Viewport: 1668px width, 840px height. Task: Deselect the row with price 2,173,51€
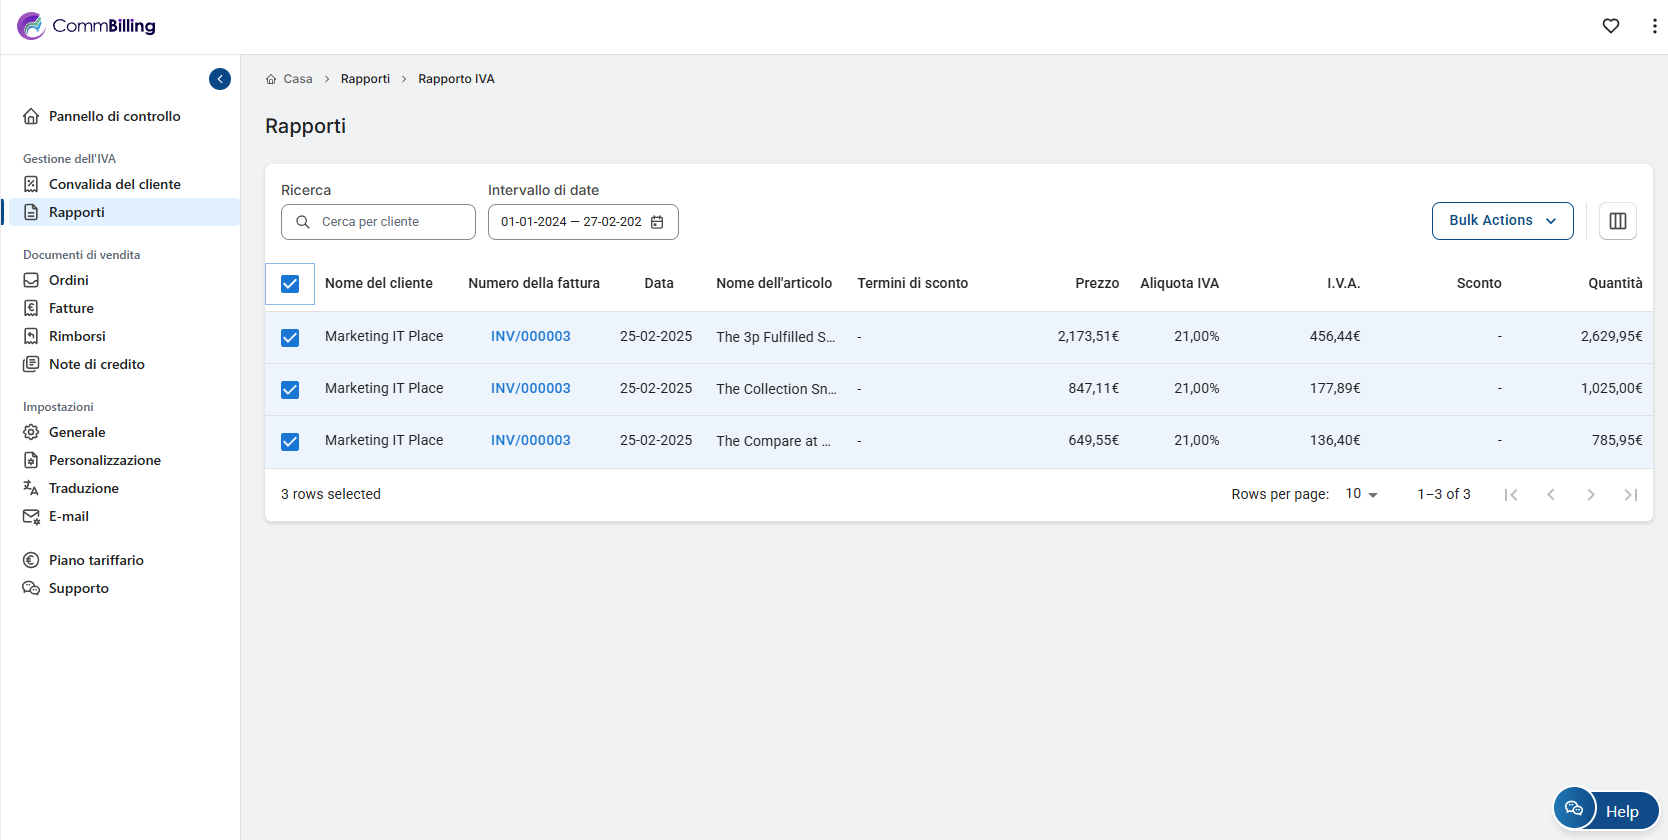290,338
